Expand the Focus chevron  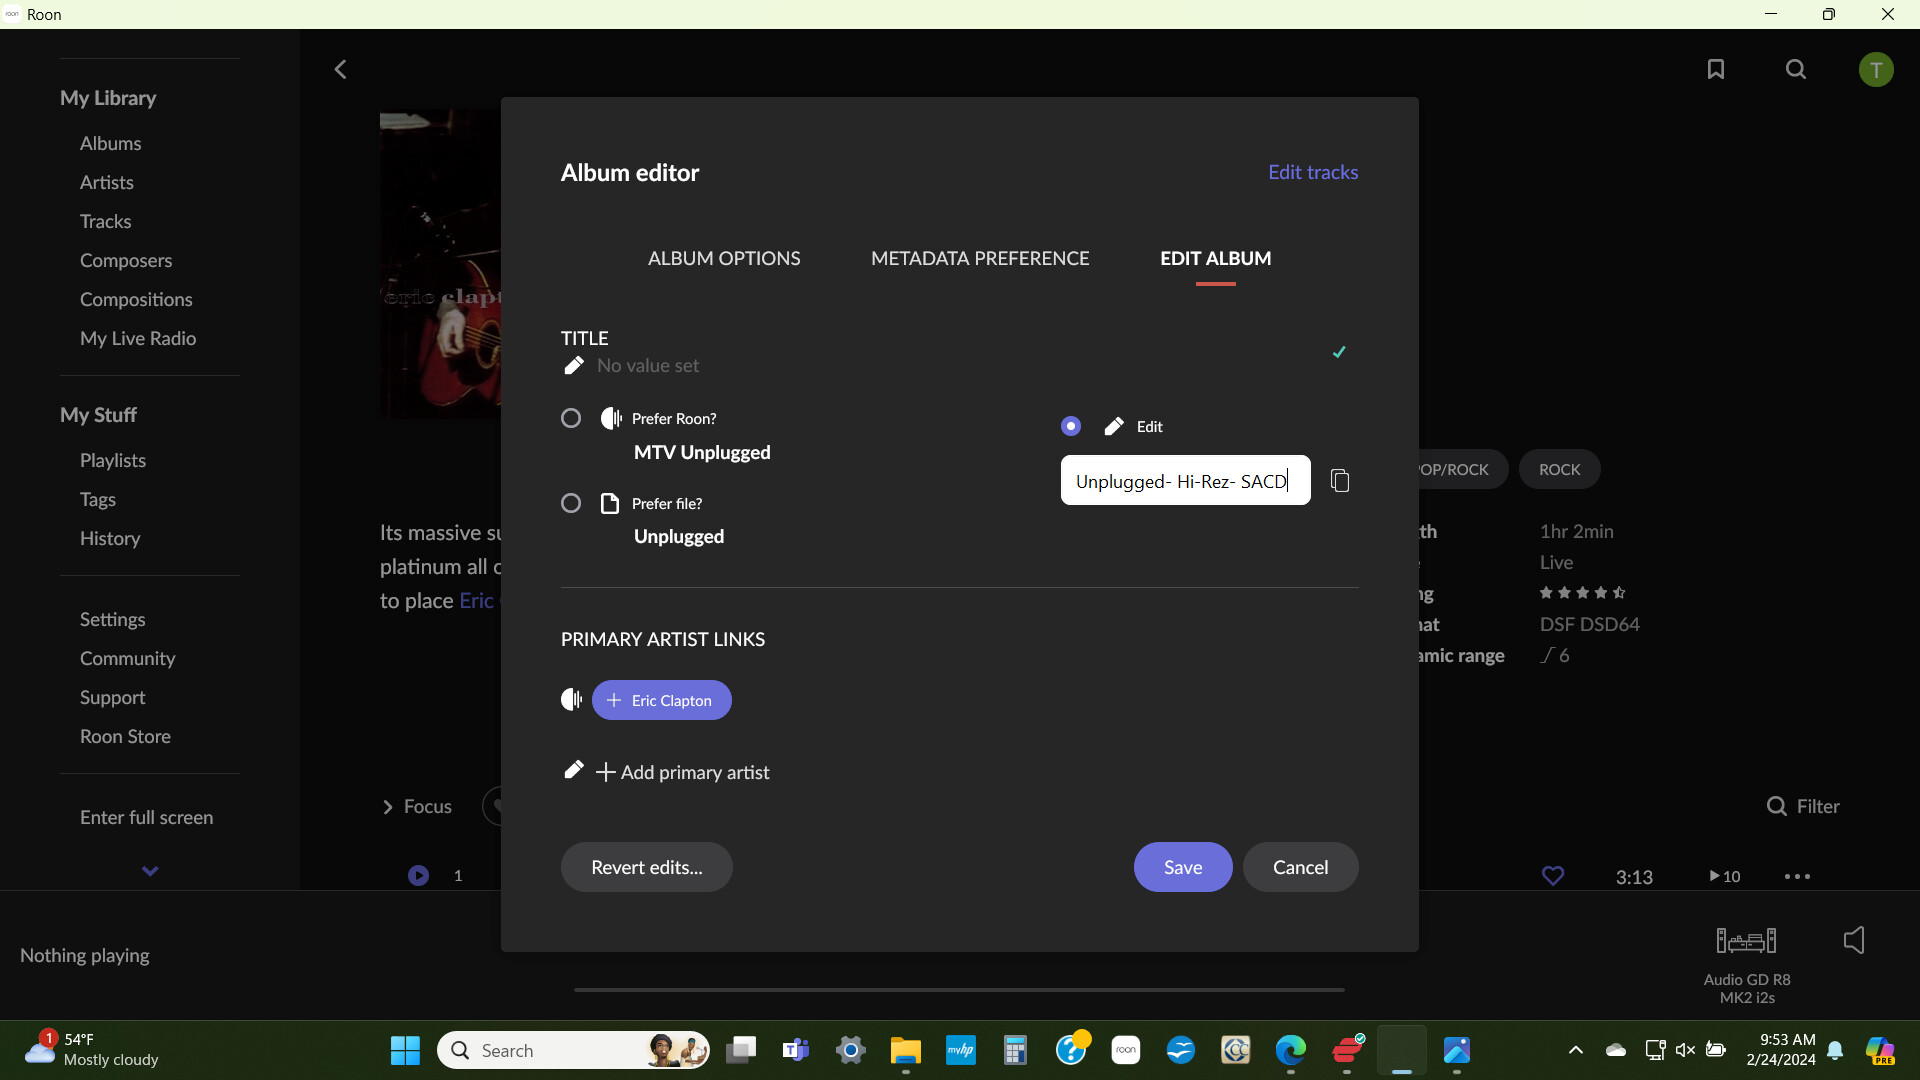[x=388, y=807]
